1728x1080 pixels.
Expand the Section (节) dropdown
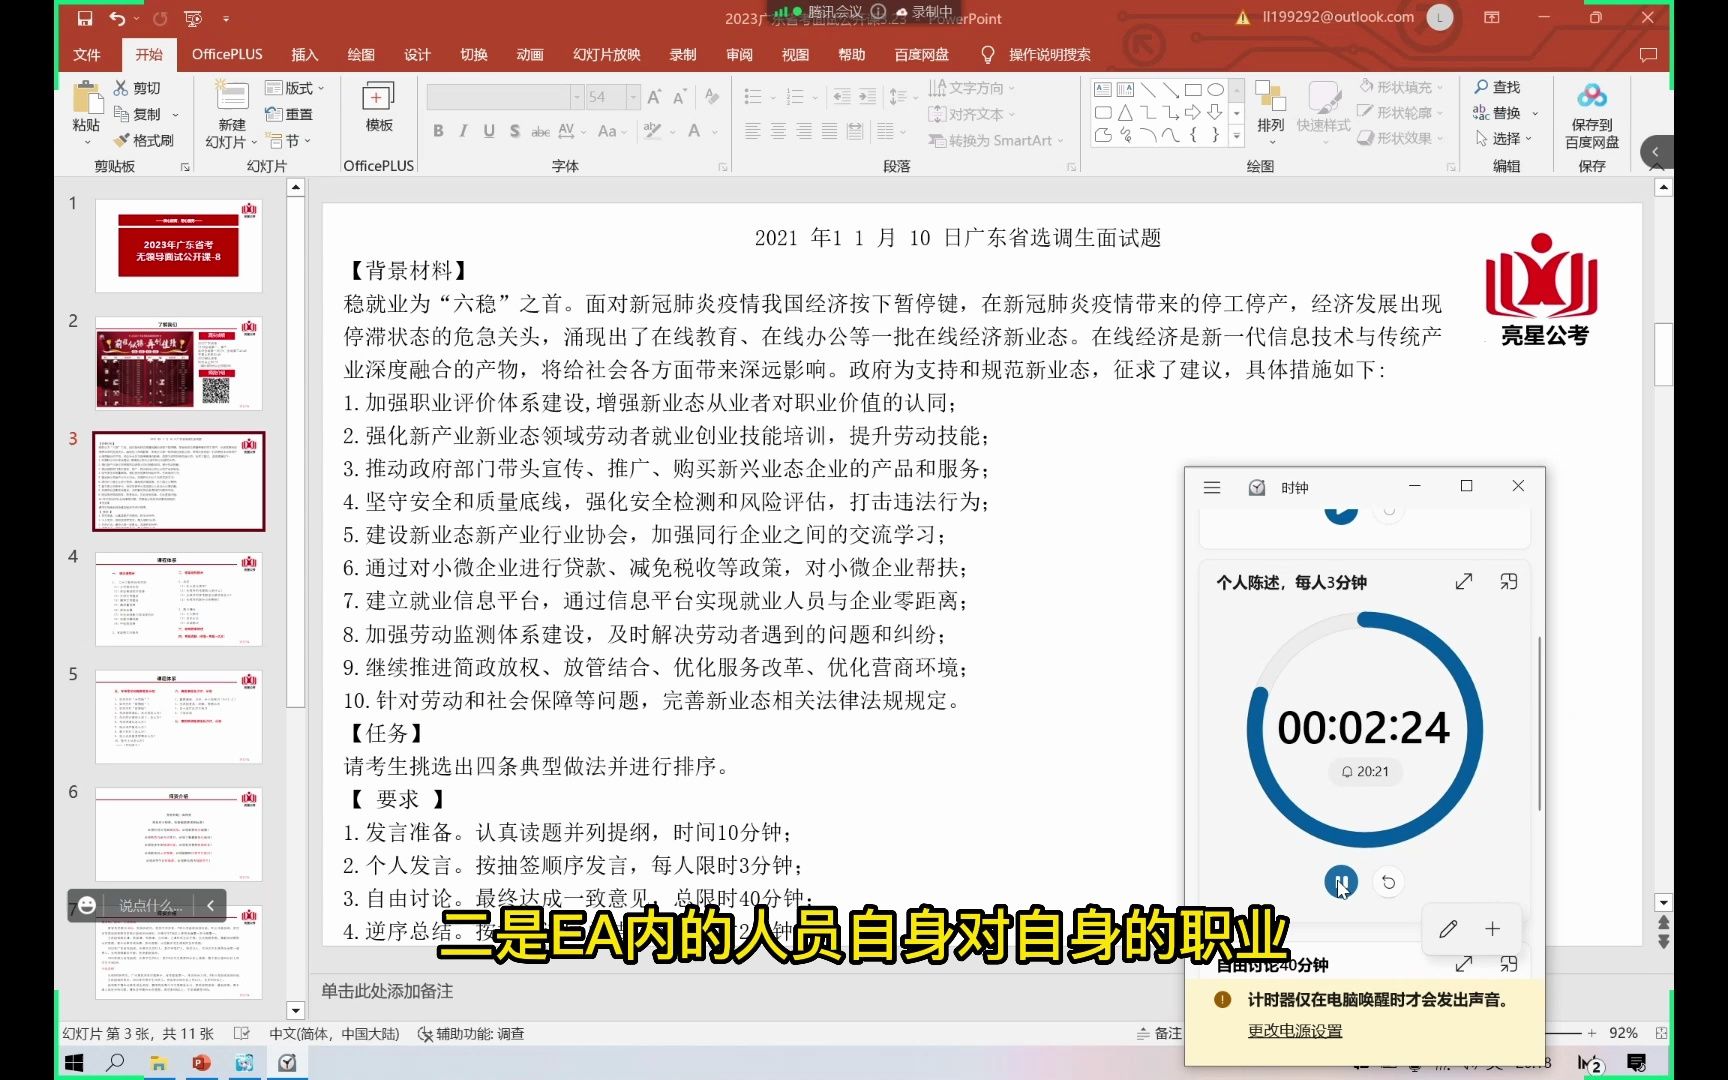(x=289, y=141)
